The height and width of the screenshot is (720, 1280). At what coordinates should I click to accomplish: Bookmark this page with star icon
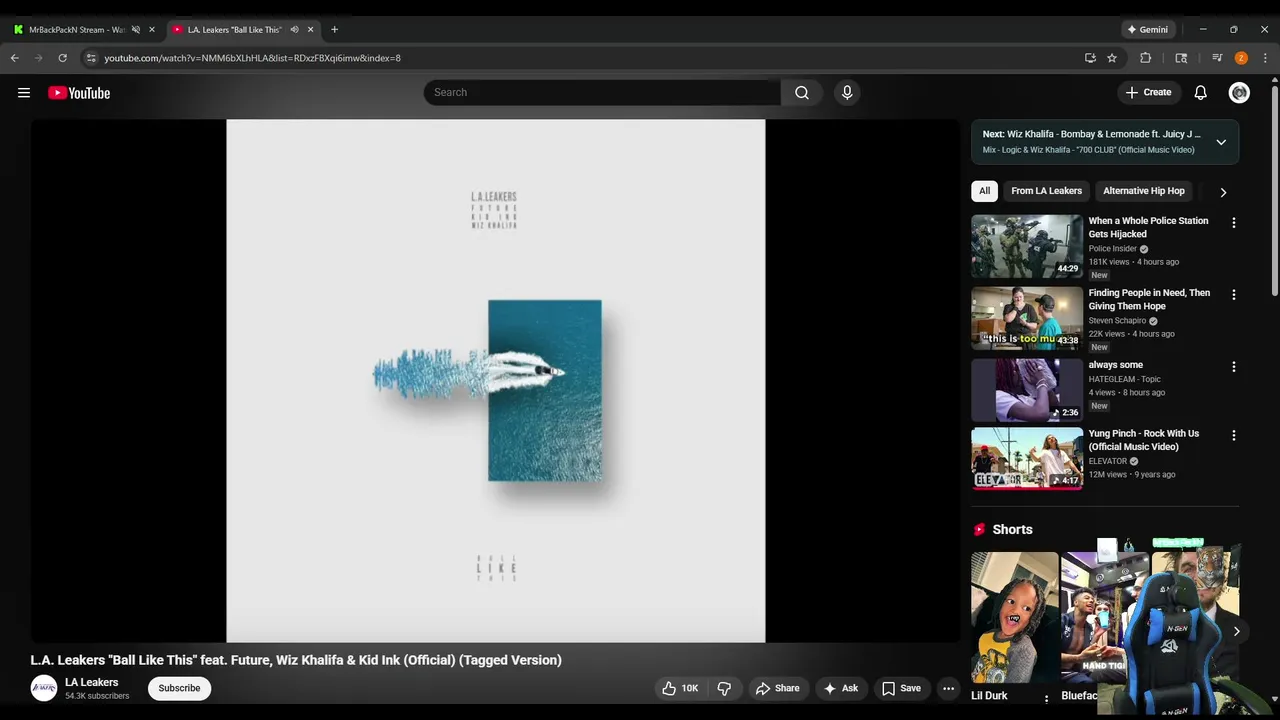[x=1112, y=58]
